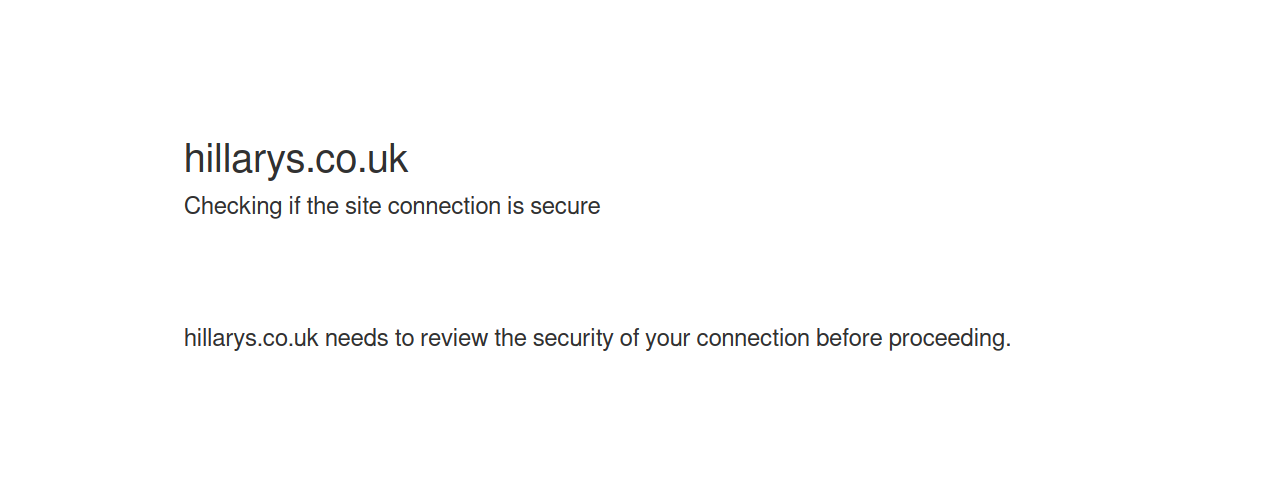Click the word 'proceeding.' ending the paragraph
This screenshot has width=1280, height=480.
pyautogui.click(x=950, y=338)
